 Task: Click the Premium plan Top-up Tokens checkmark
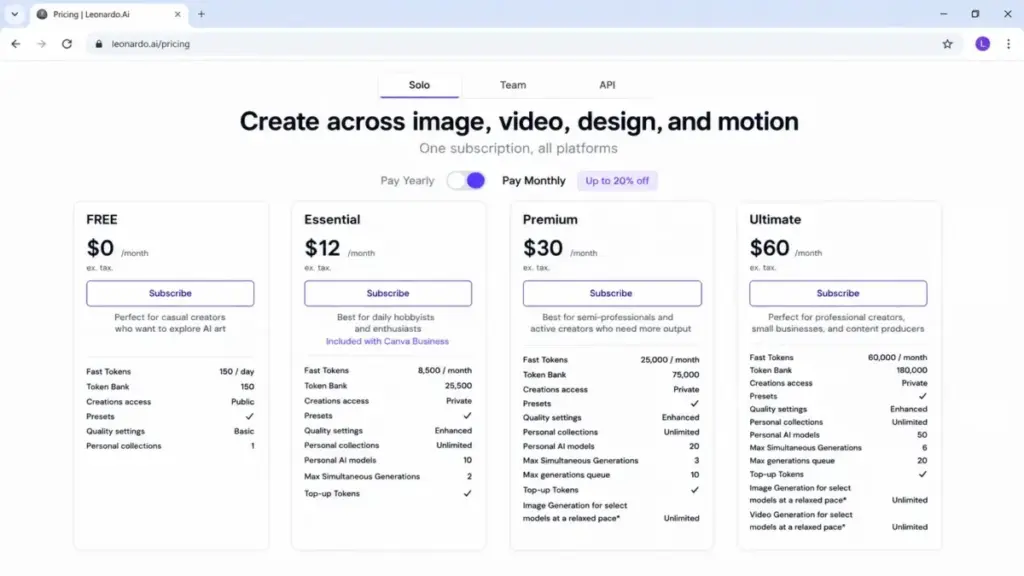coord(694,490)
